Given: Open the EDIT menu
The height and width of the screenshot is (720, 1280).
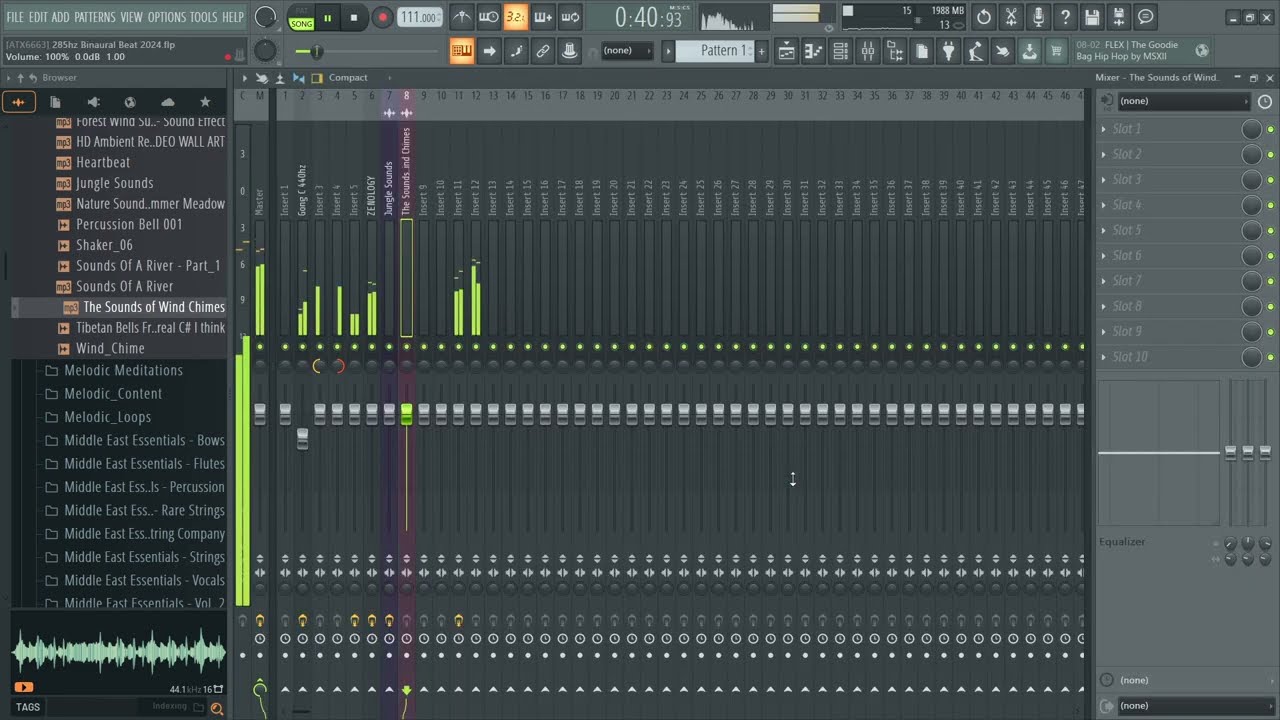Looking at the screenshot, I should tap(38, 17).
